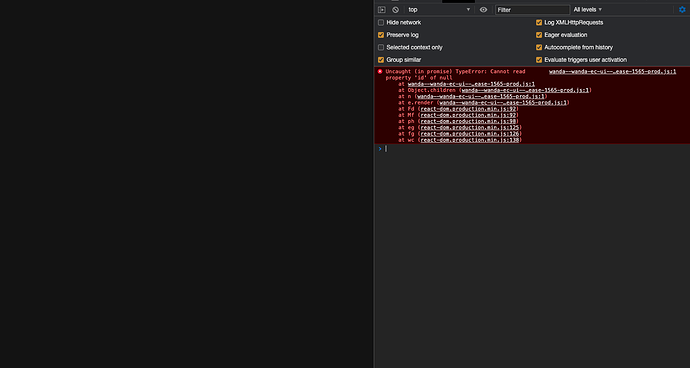
Task: Follow the e.render stack frame source link
Action: click(503, 103)
